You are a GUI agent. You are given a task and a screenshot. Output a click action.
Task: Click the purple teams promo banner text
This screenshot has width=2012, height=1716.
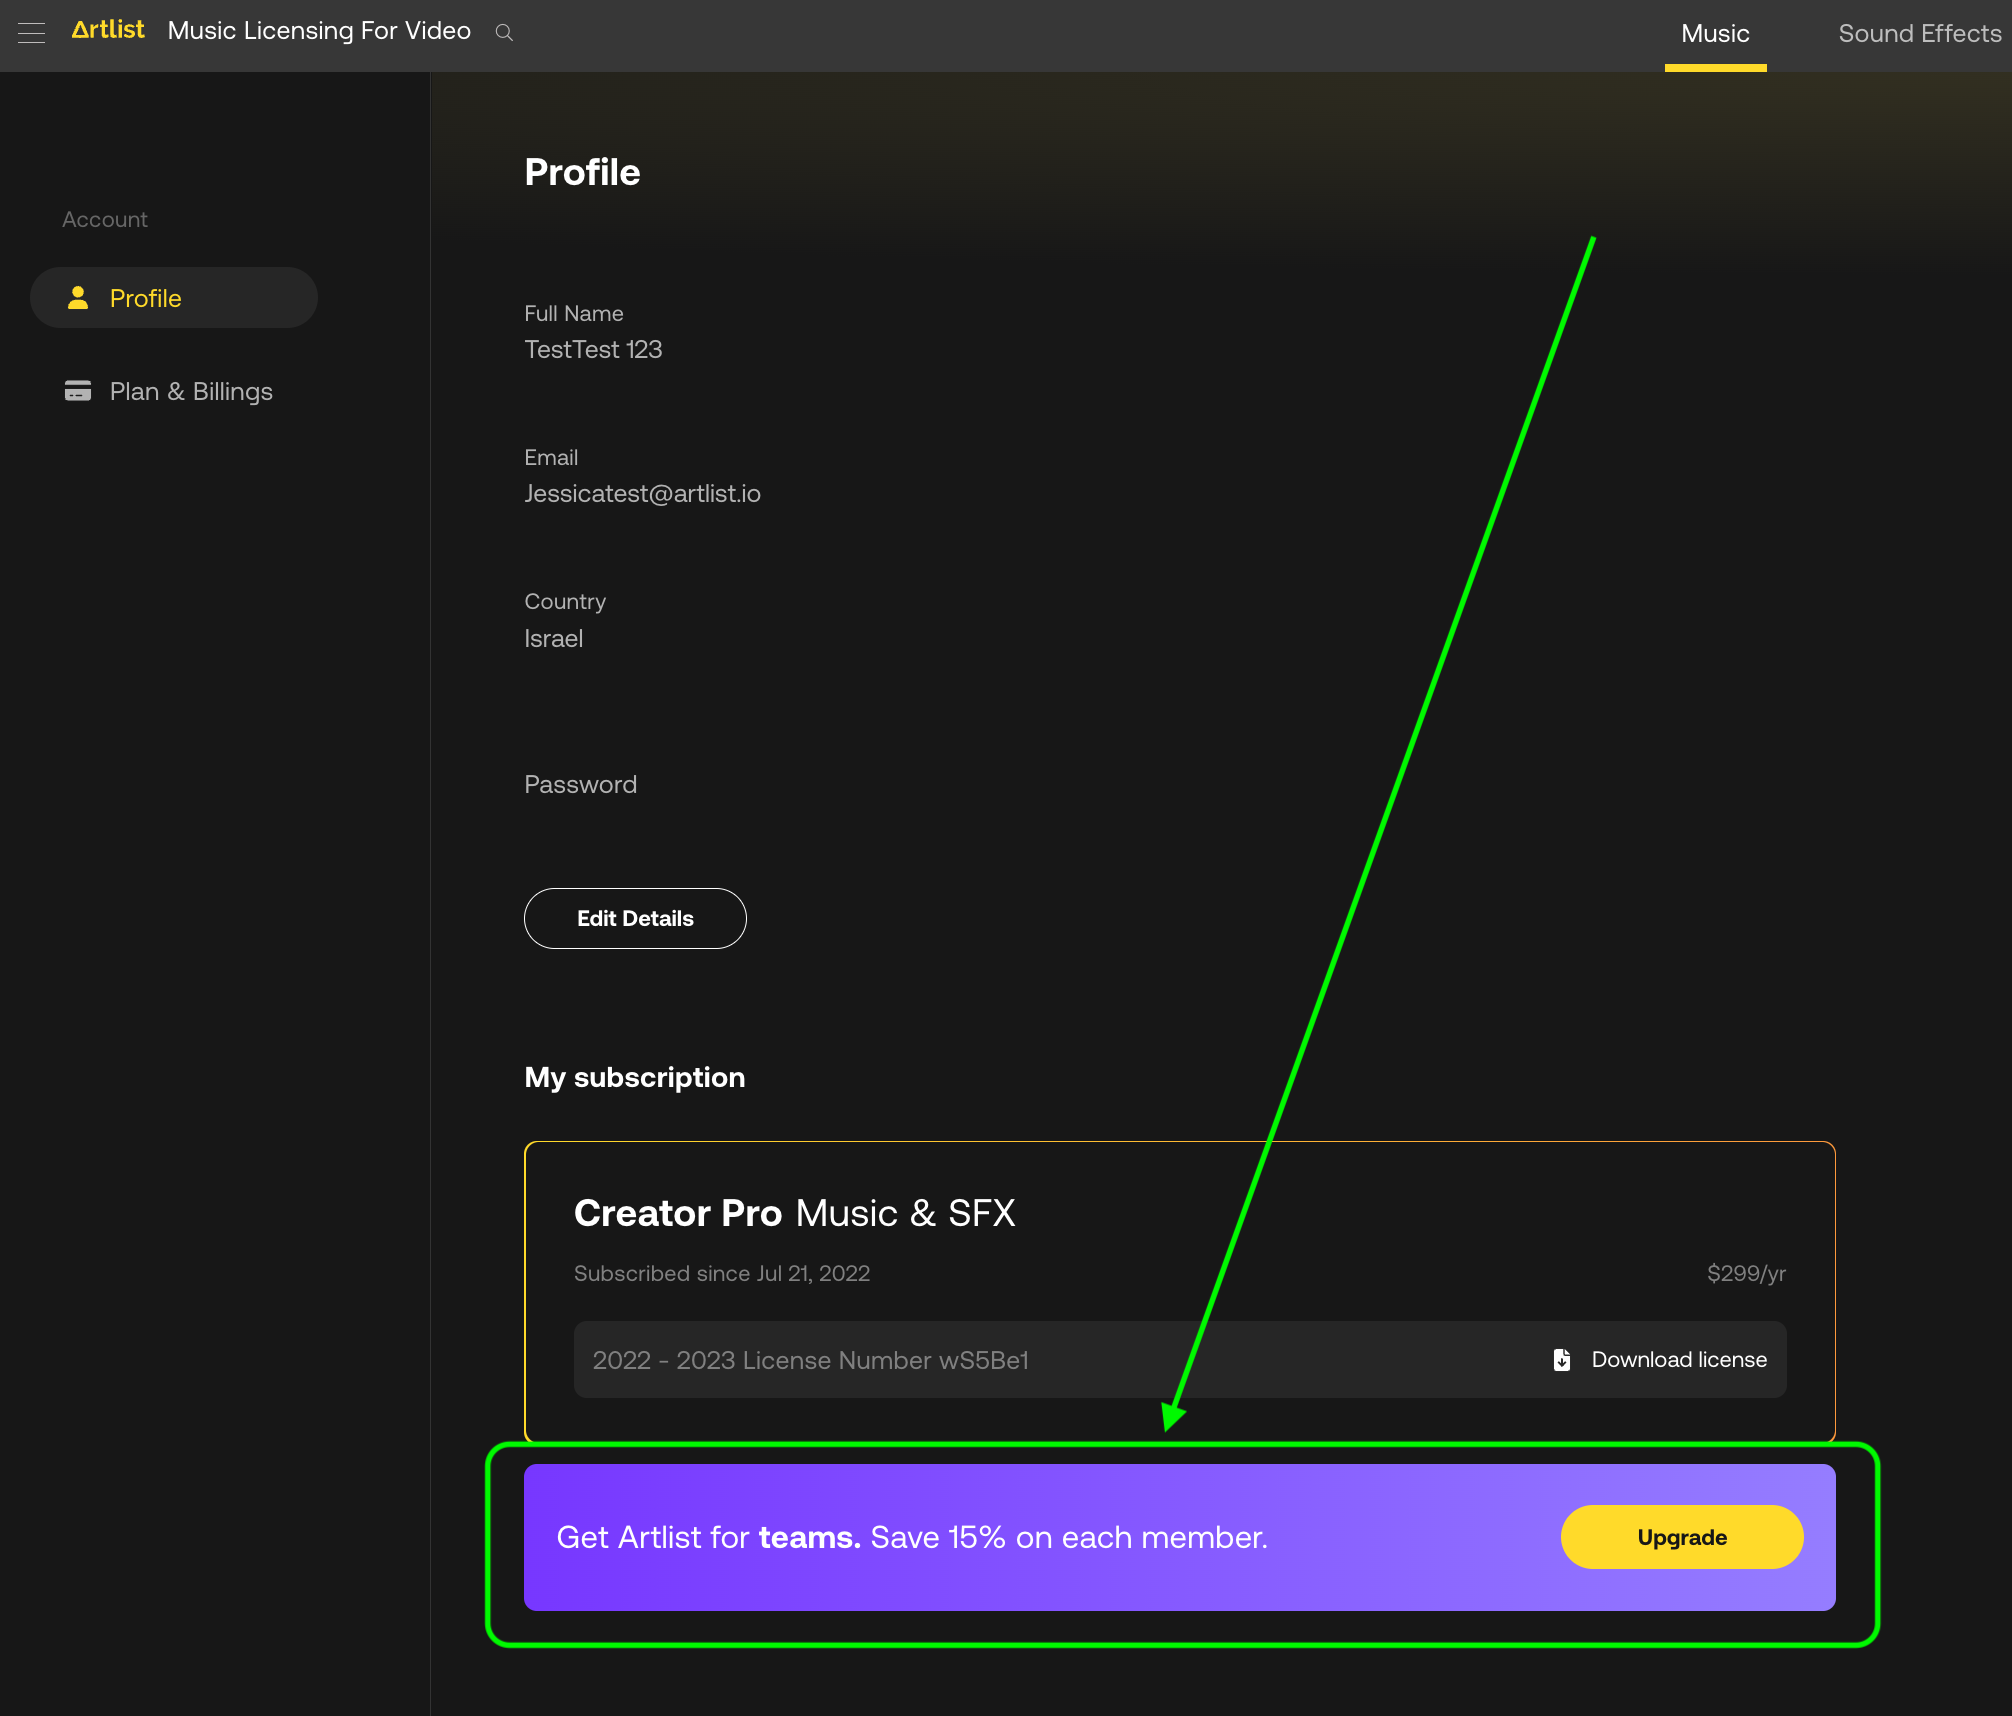pos(912,1537)
